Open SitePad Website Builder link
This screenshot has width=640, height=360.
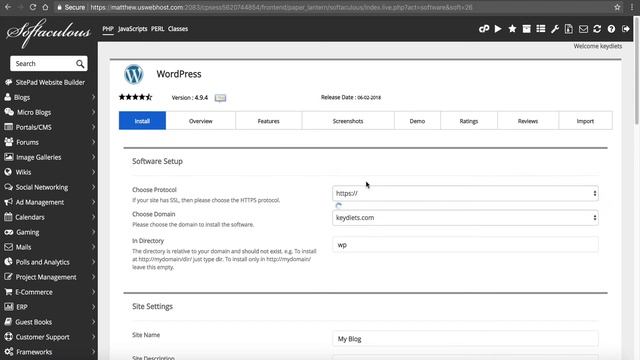click(x=50, y=82)
